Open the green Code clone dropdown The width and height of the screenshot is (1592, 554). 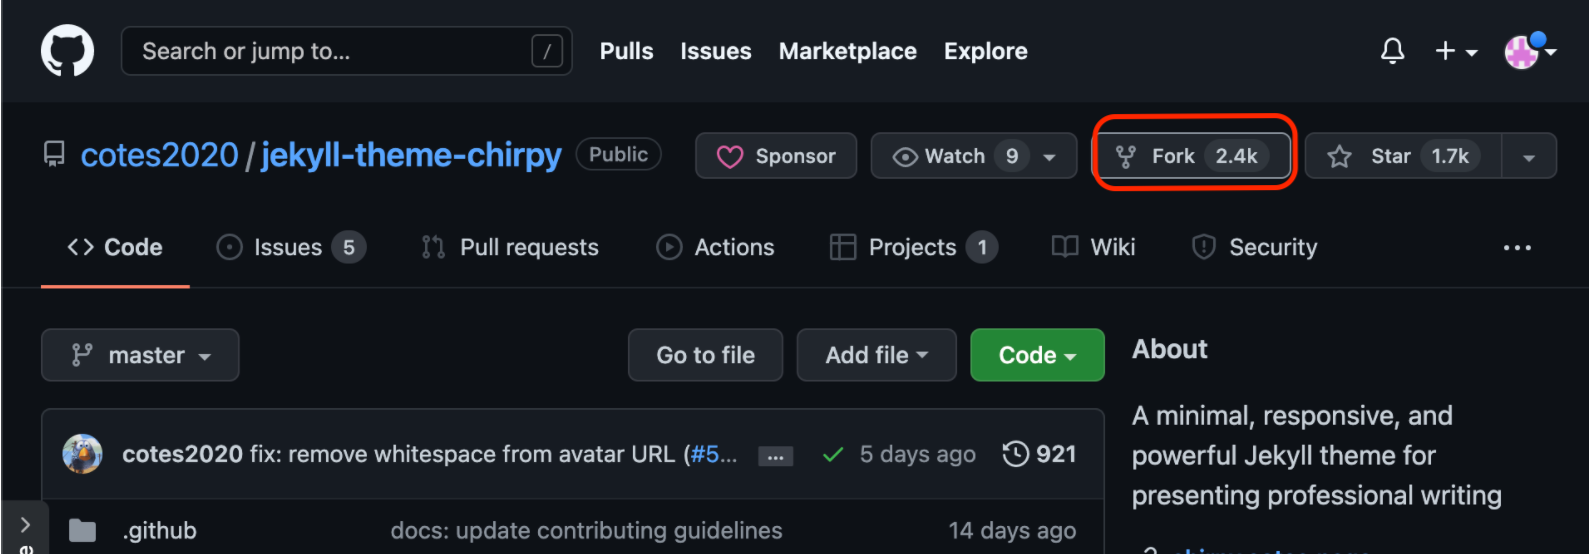point(1037,355)
